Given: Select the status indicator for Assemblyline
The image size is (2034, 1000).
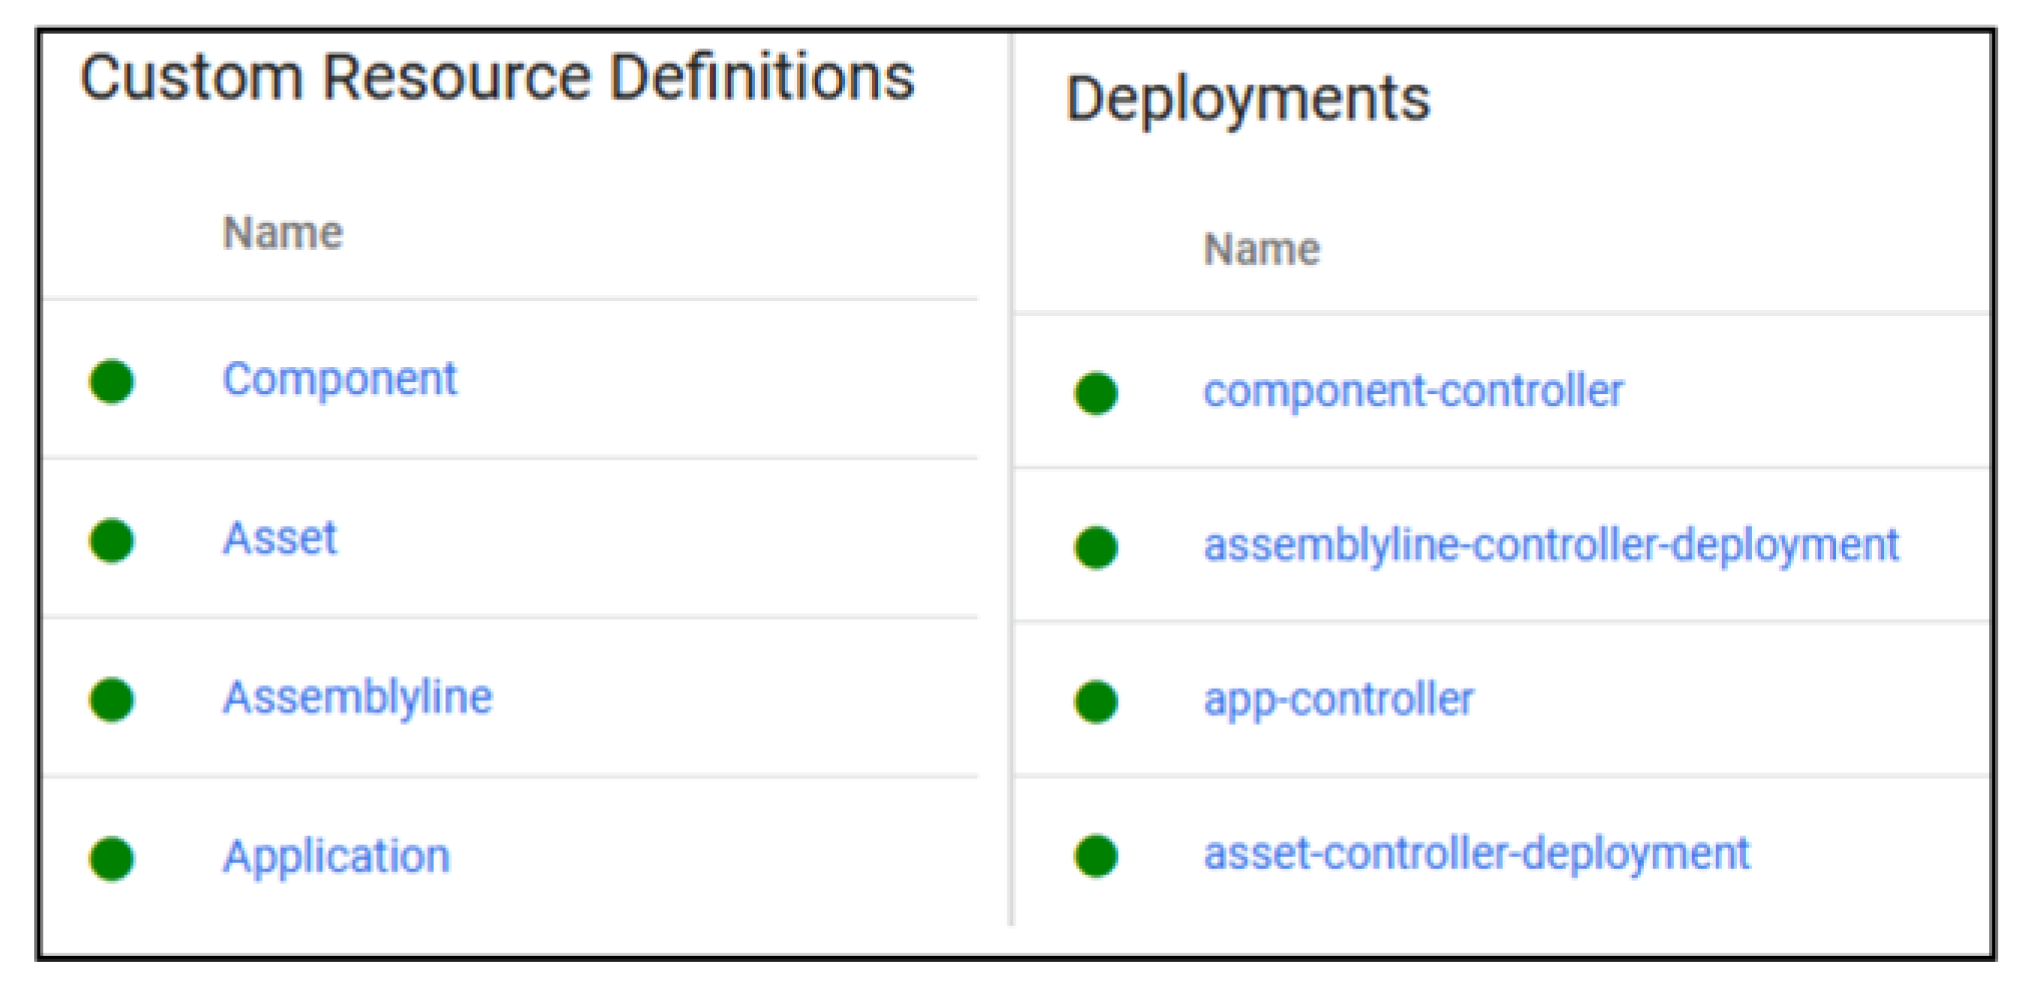Looking at the screenshot, I should [x=111, y=699].
